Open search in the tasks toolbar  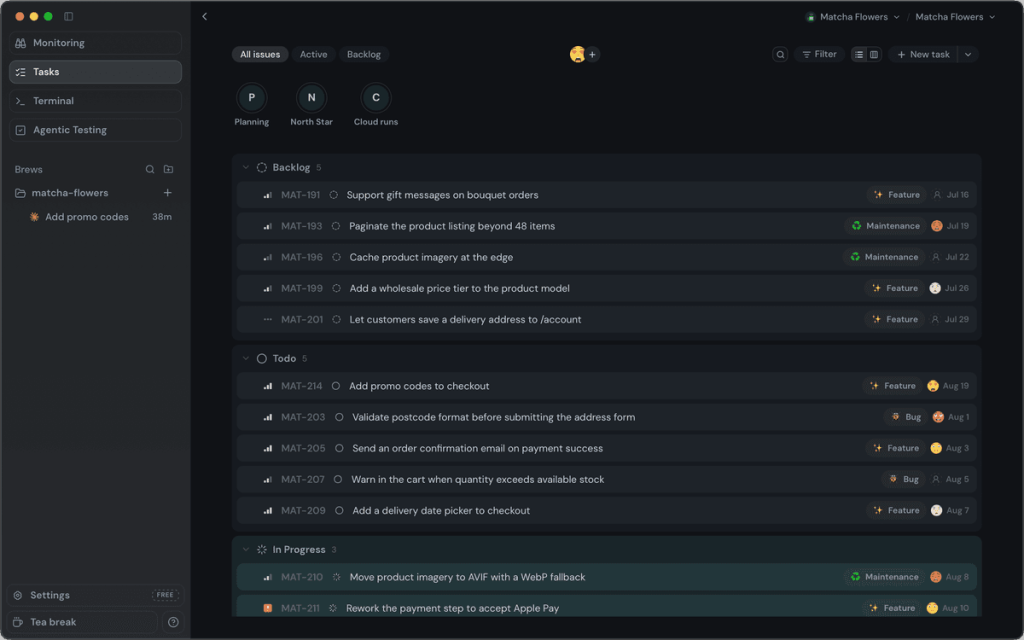[x=780, y=54]
